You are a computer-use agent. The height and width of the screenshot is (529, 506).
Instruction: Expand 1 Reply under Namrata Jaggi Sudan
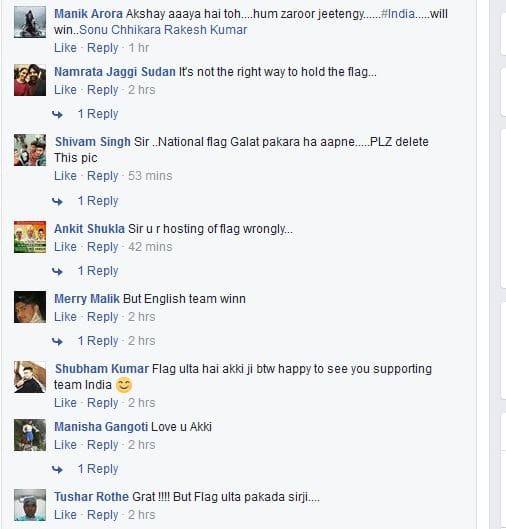click(98, 114)
